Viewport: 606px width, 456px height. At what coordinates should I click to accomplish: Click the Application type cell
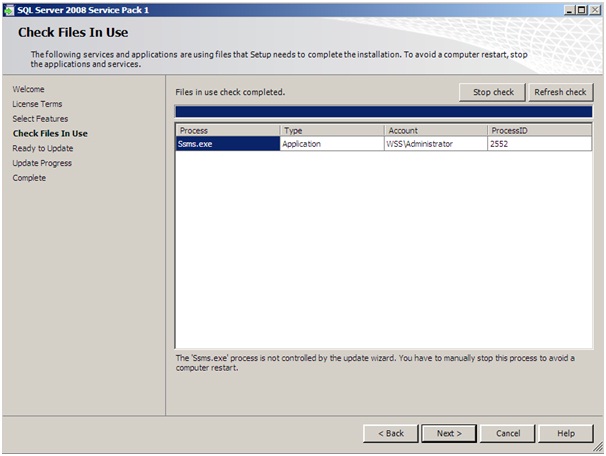point(332,144)
